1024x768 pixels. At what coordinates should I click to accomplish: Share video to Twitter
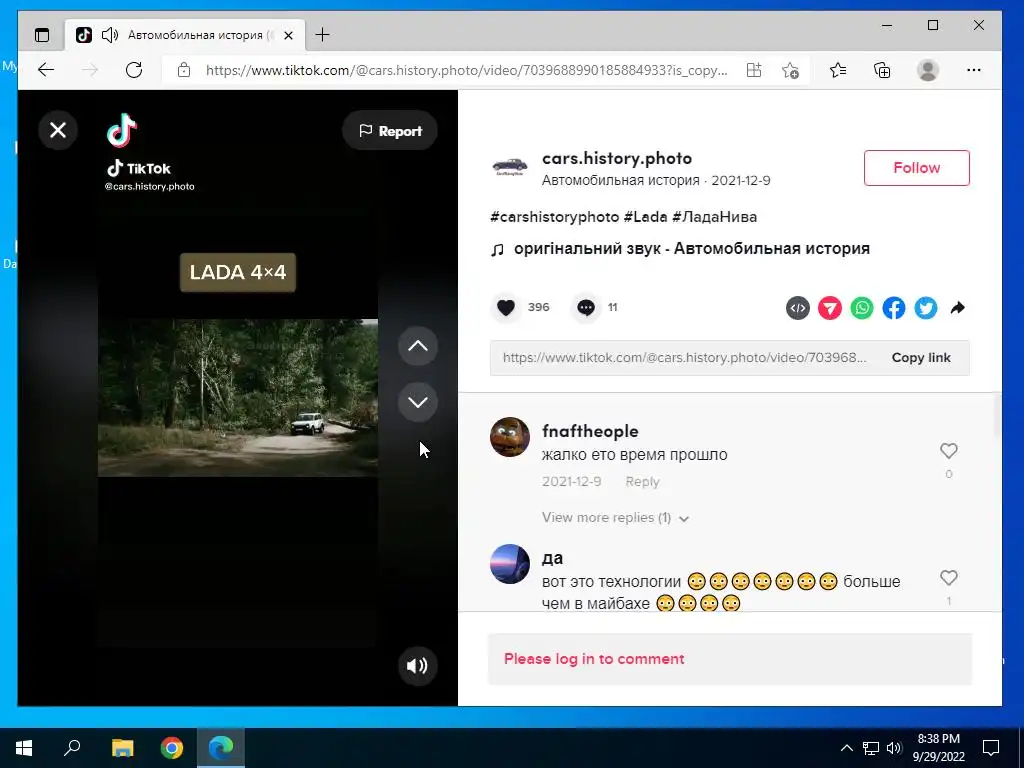[x=925, y=308]
